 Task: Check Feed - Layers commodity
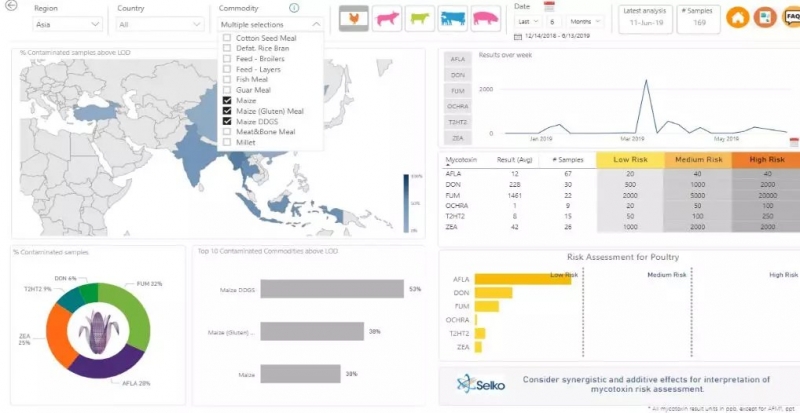point(227,69)
